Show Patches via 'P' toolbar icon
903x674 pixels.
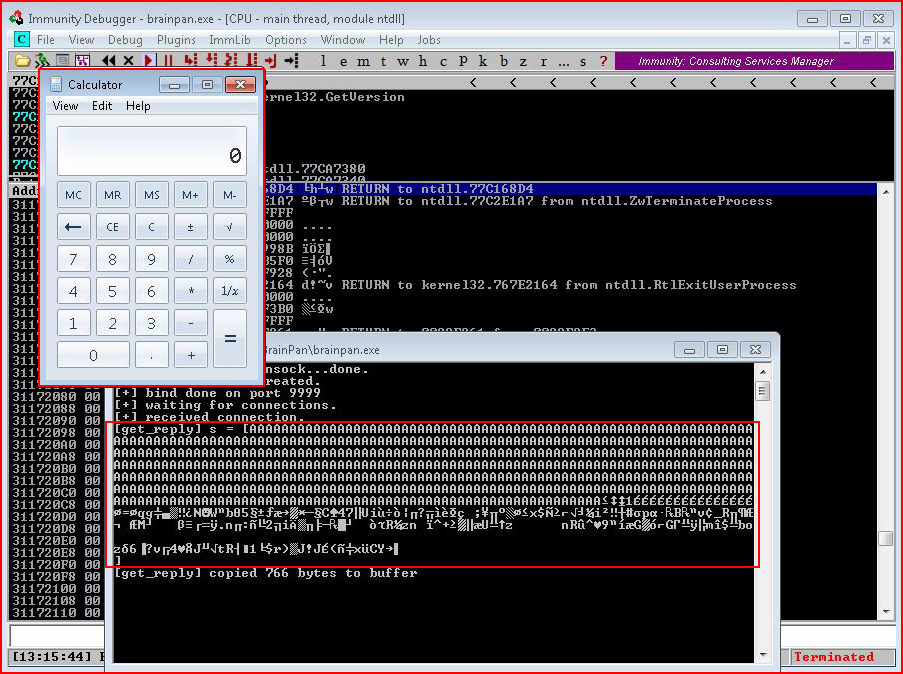(463, 61)
